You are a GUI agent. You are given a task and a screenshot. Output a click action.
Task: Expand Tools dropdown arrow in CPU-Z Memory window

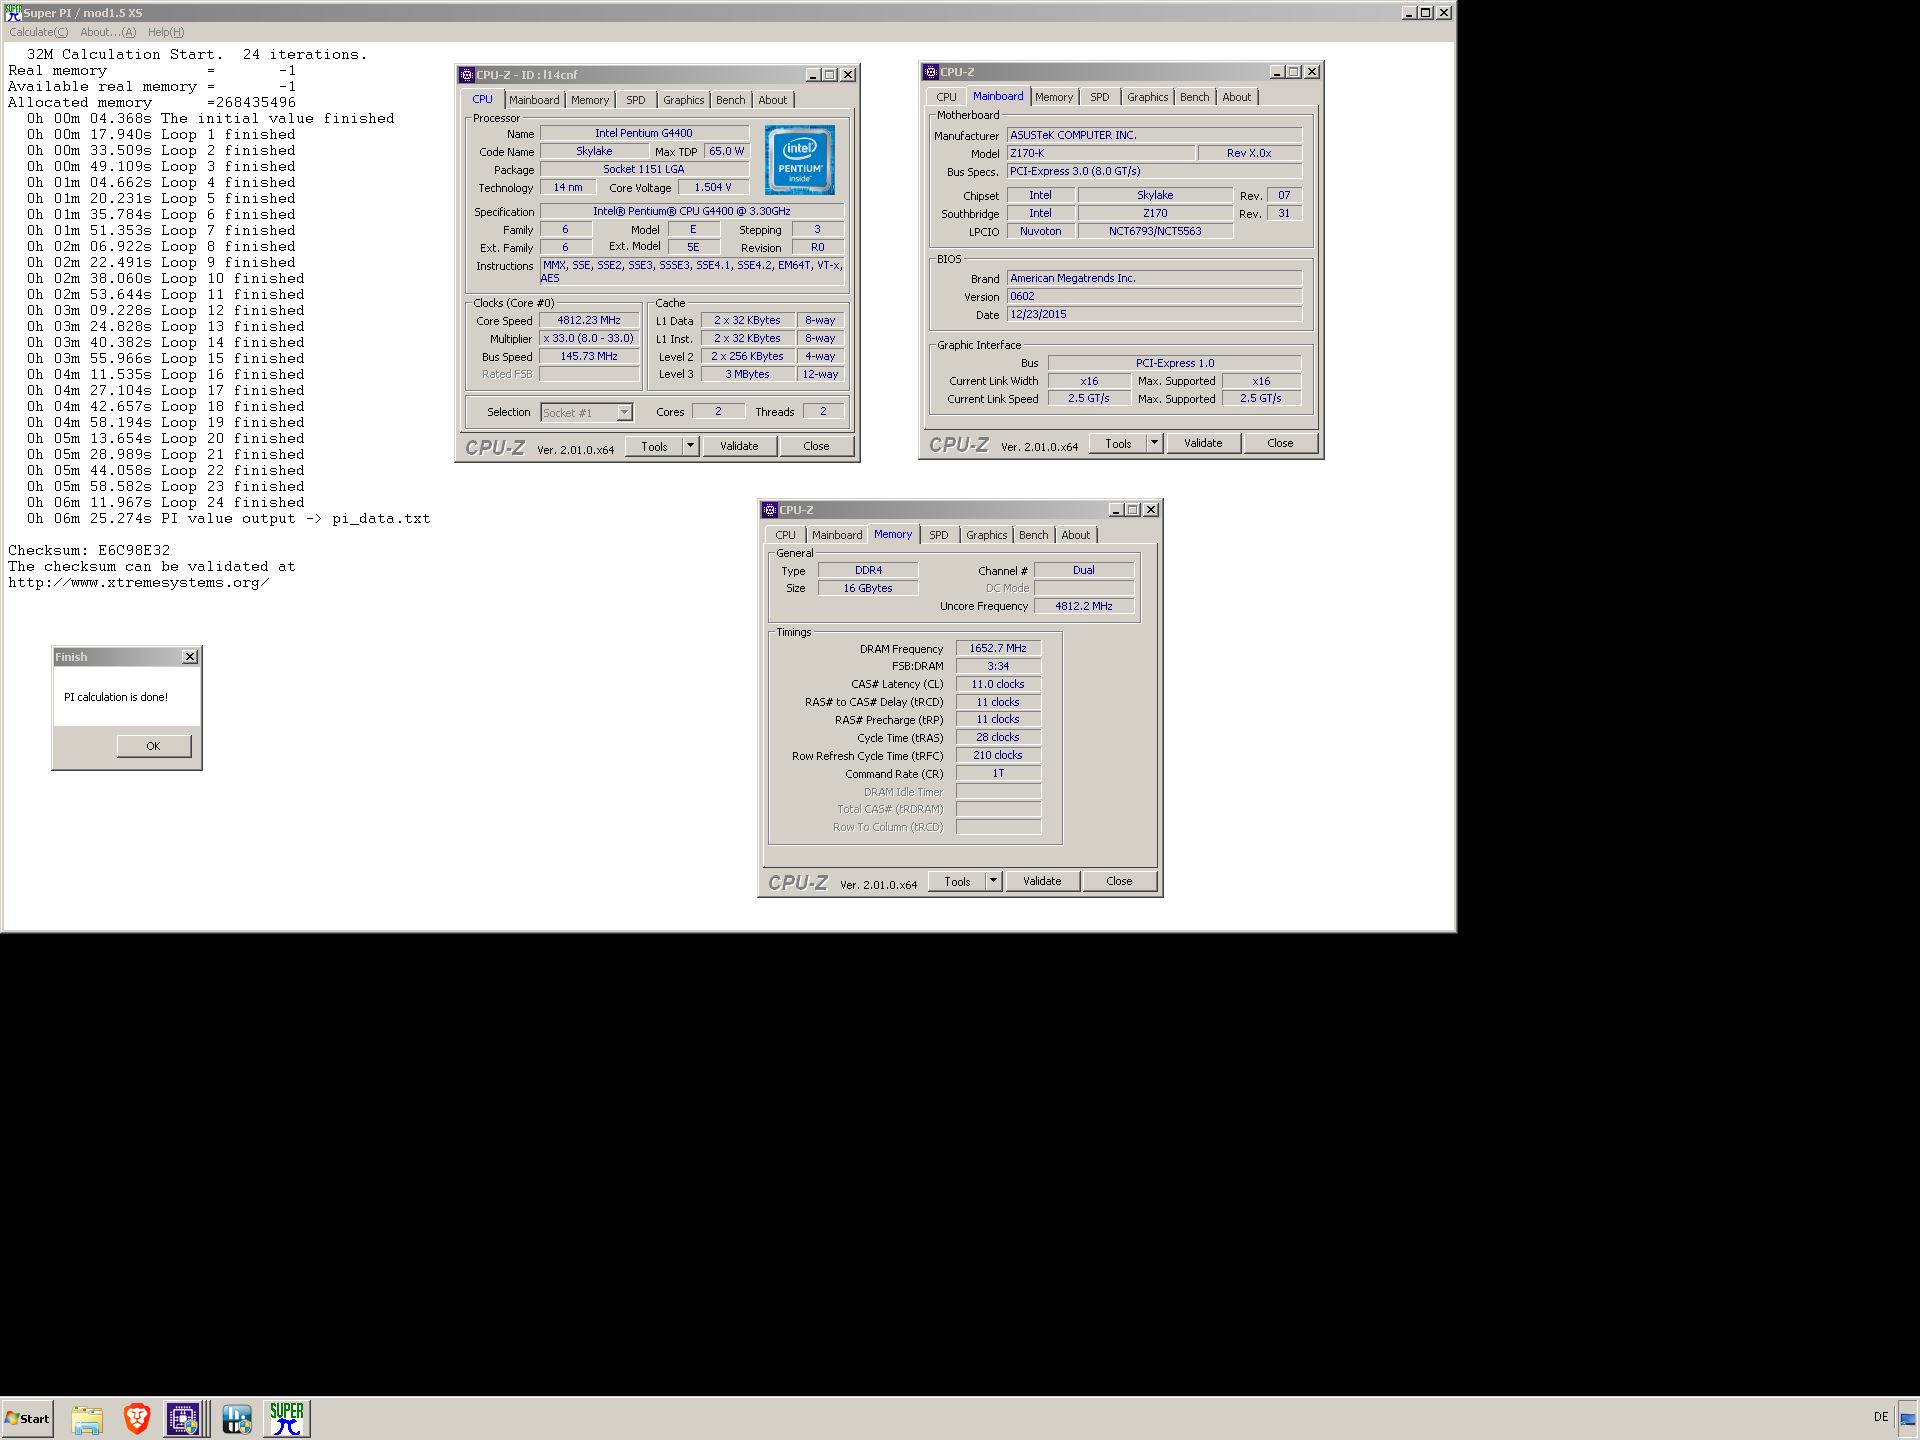tap(993, 881)
